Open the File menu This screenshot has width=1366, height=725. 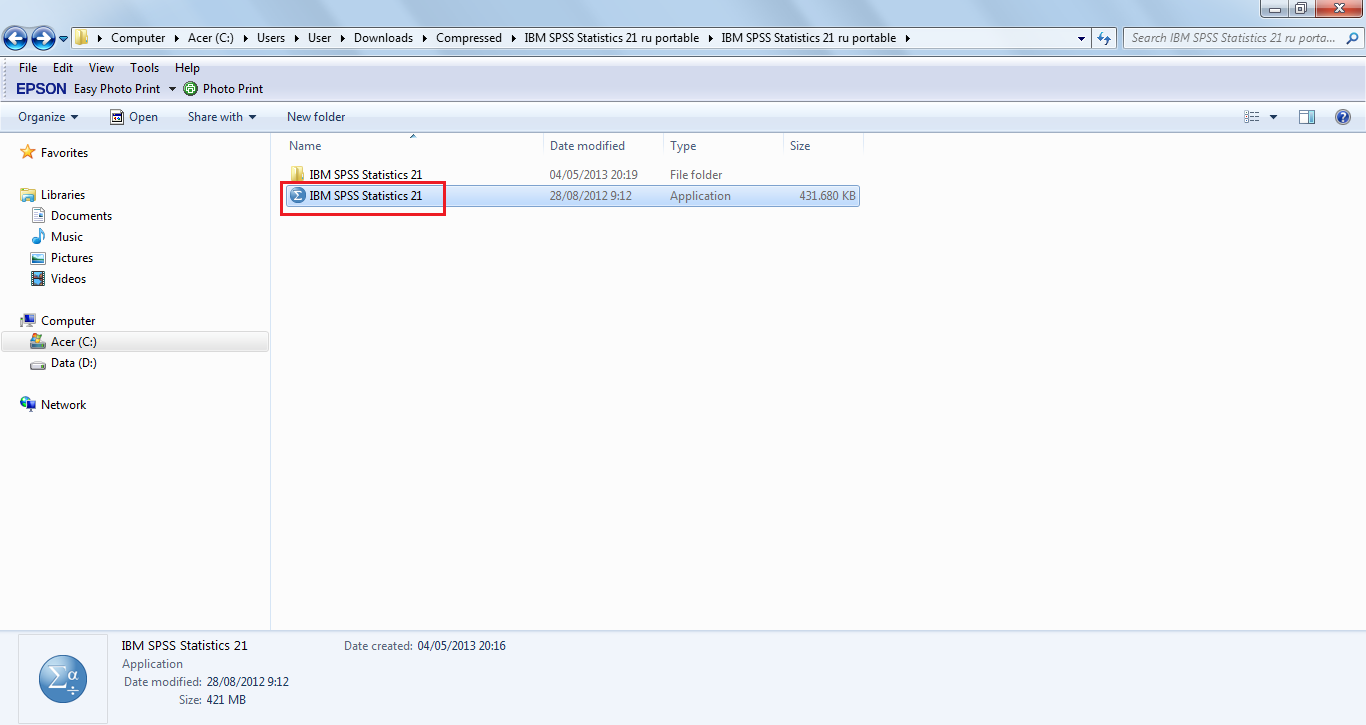tap(28, 68)
